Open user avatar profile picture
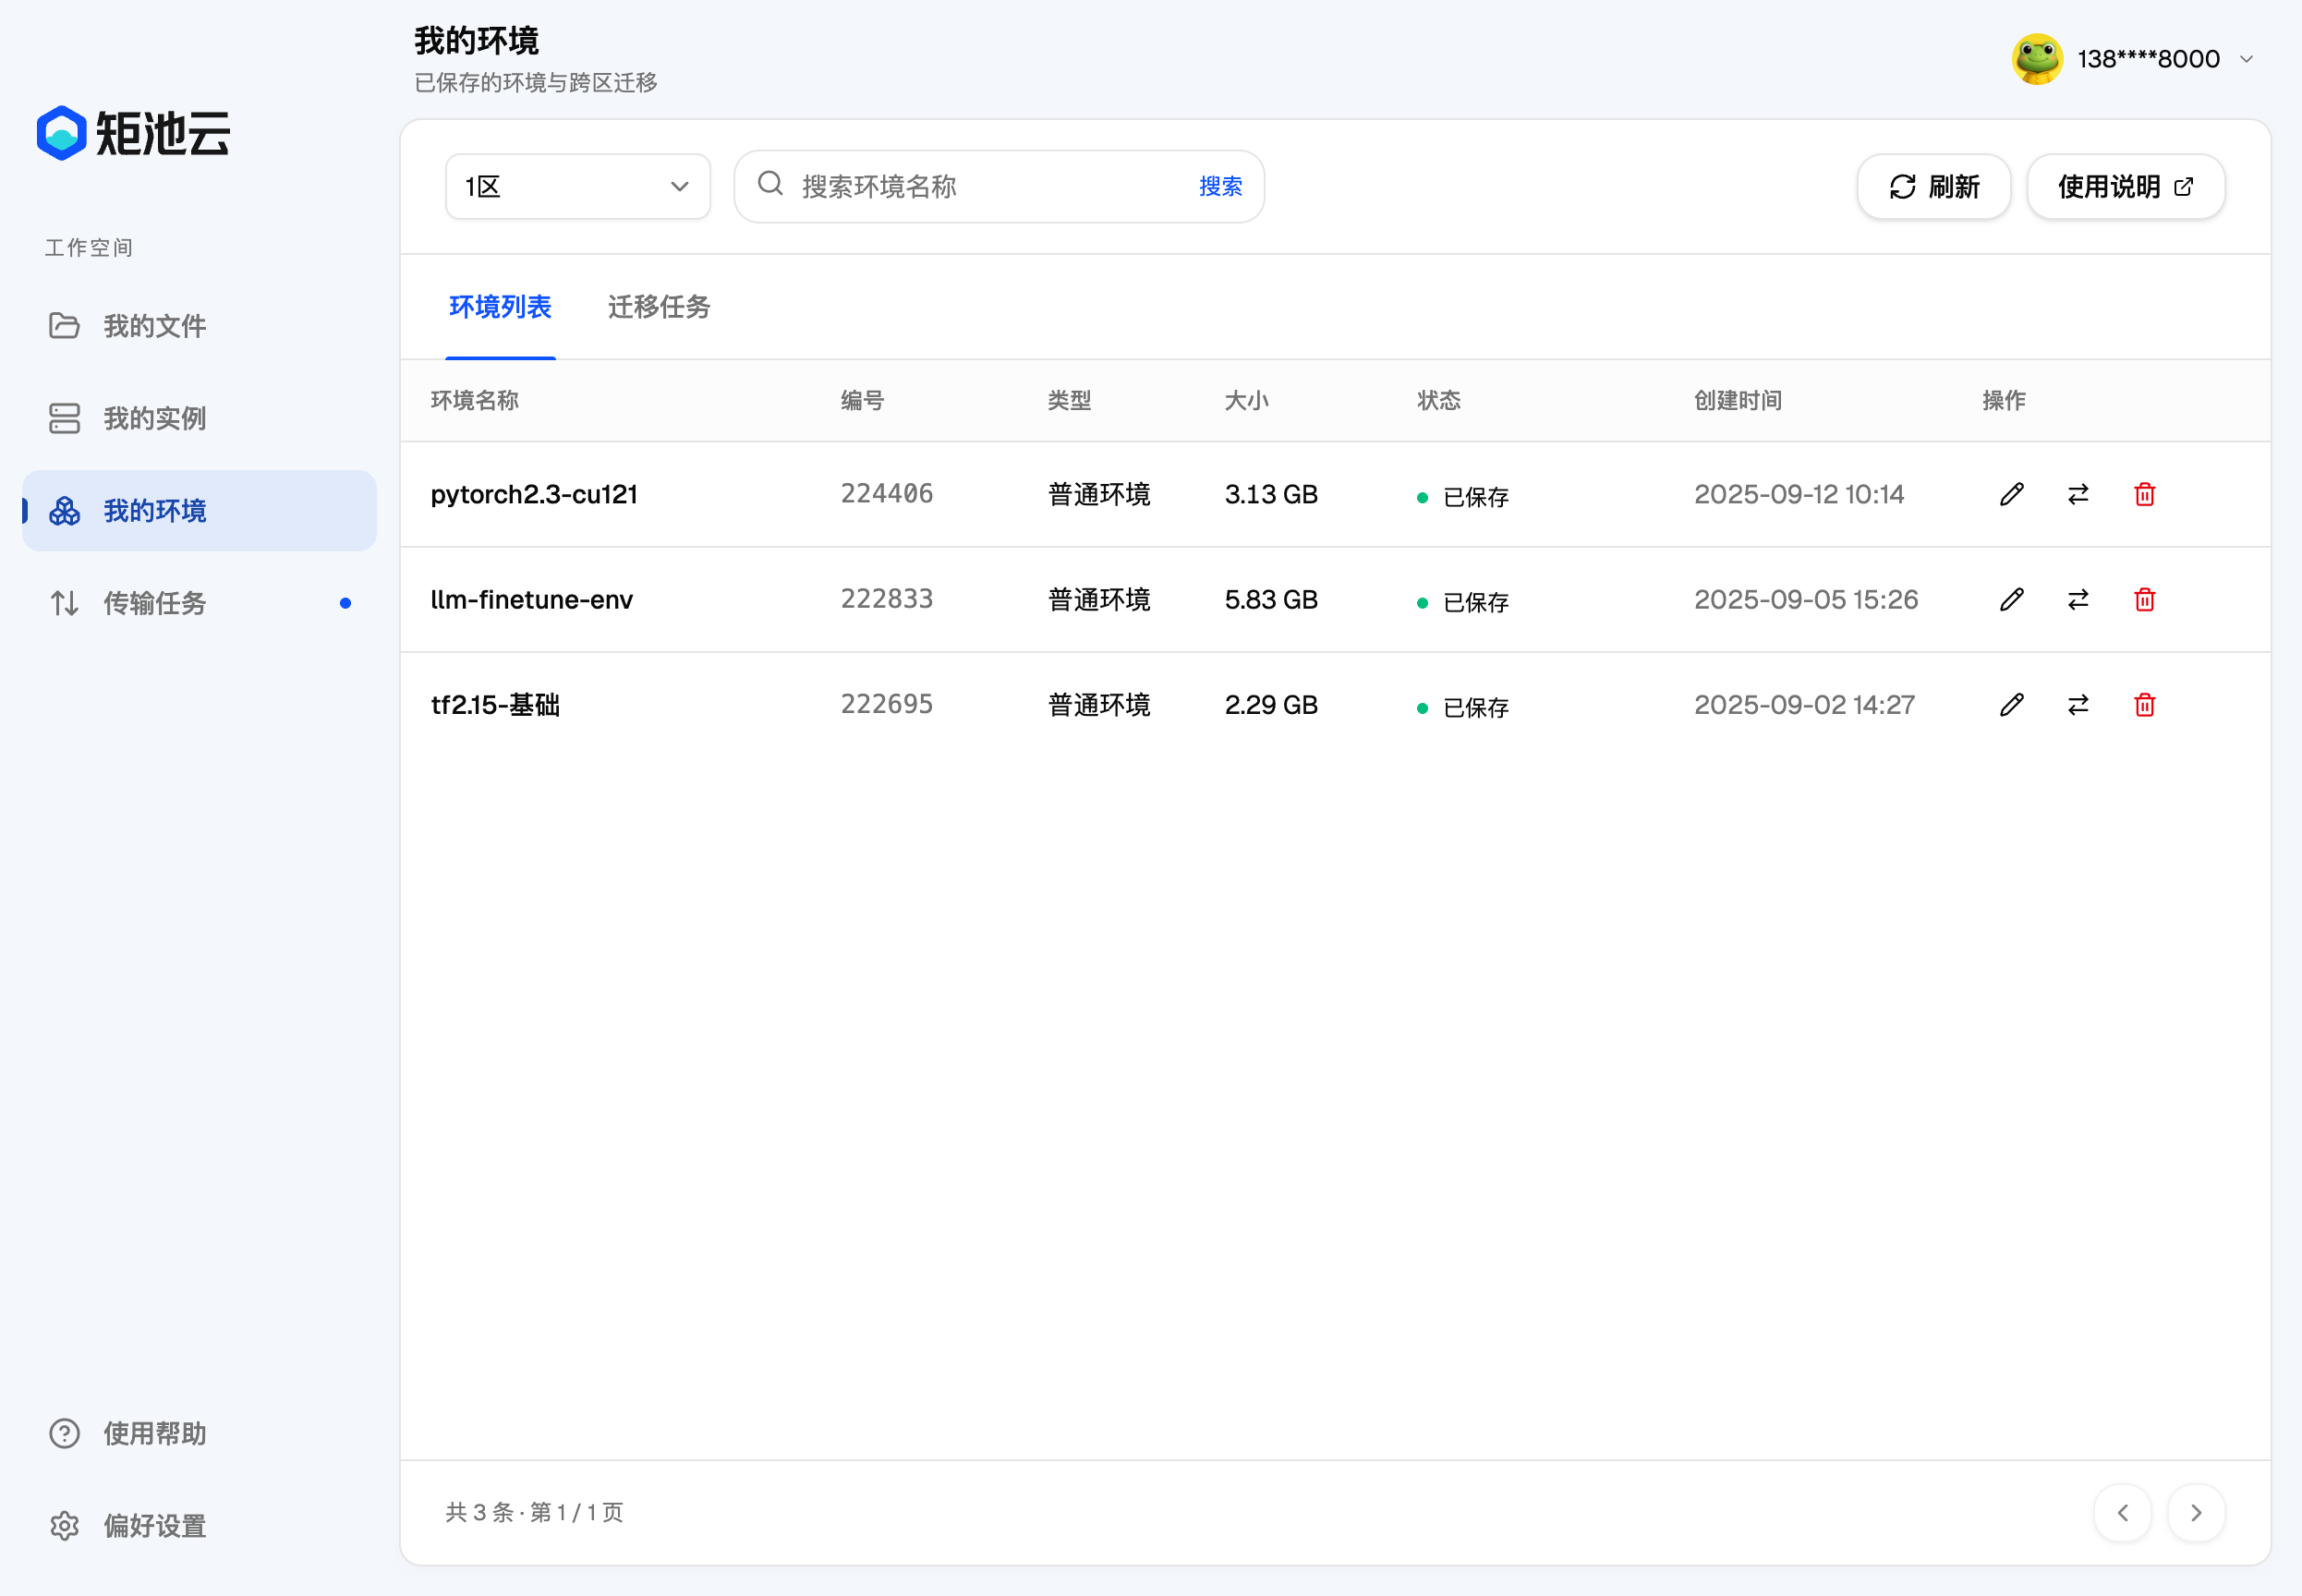The height and width of the screenshot is (1596, 2302). (x=2037, y=59)
